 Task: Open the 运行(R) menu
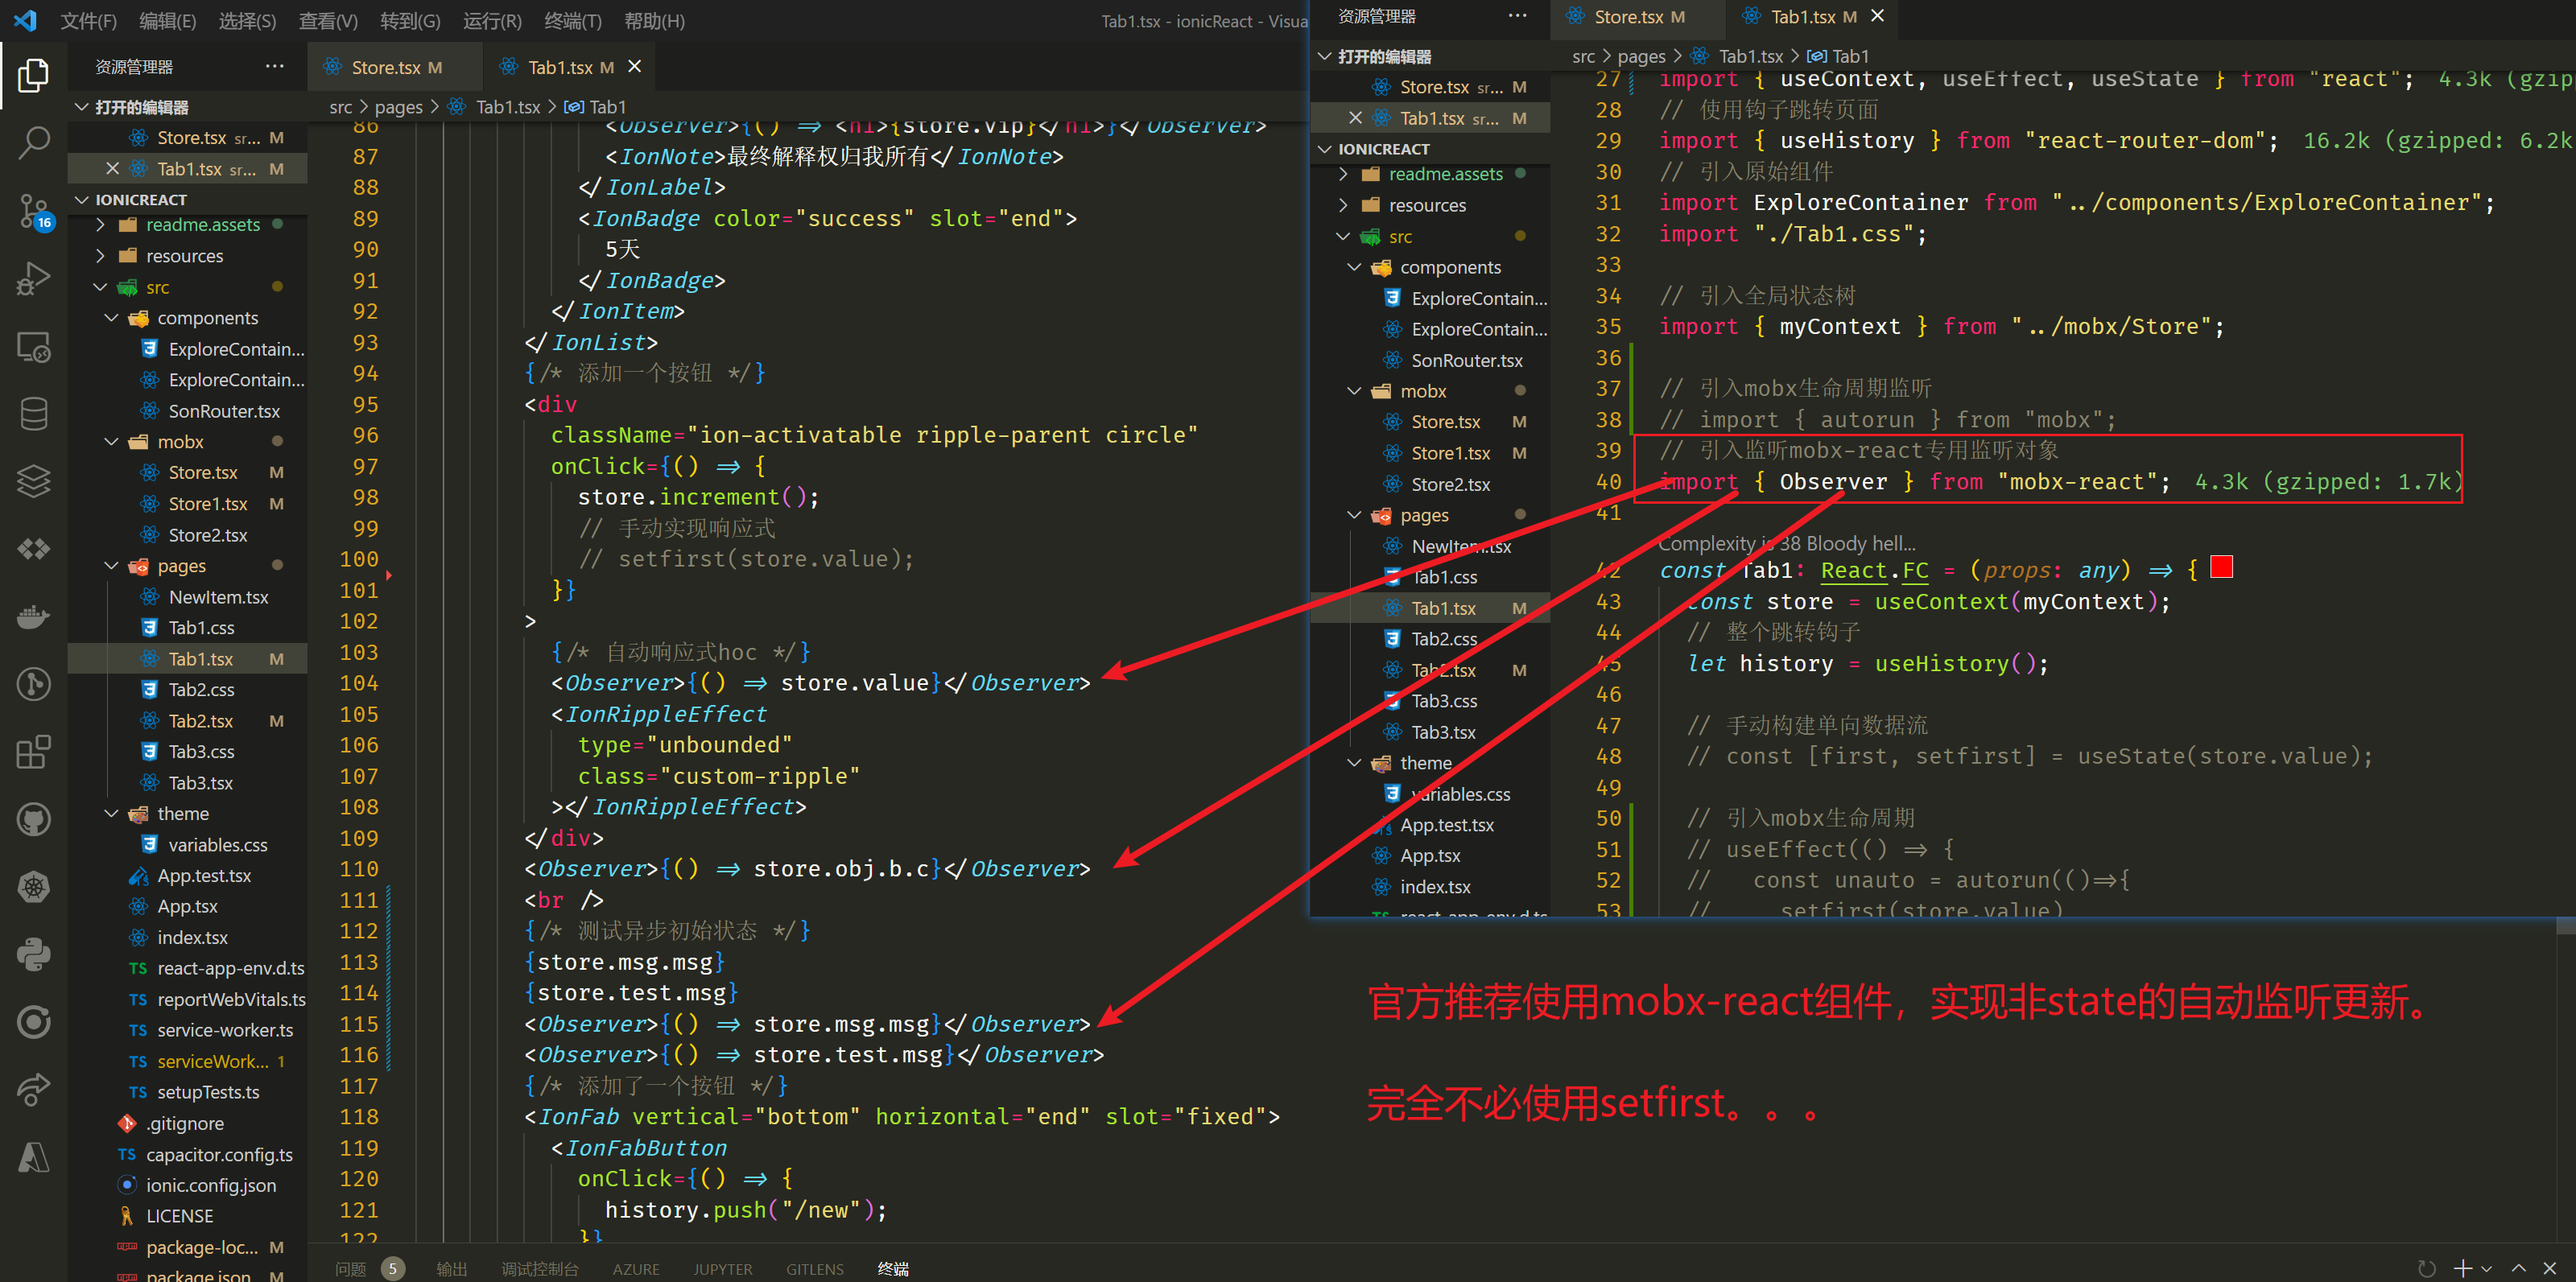491,21
